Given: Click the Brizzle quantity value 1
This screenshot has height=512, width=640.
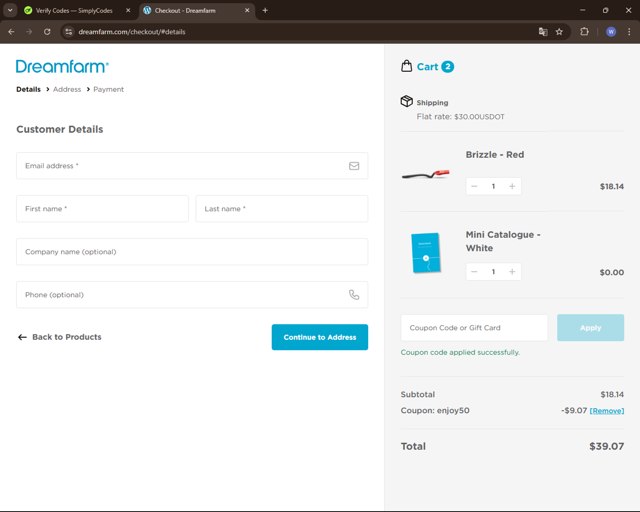Looking at the screenshot, I should tap(493, 186).
